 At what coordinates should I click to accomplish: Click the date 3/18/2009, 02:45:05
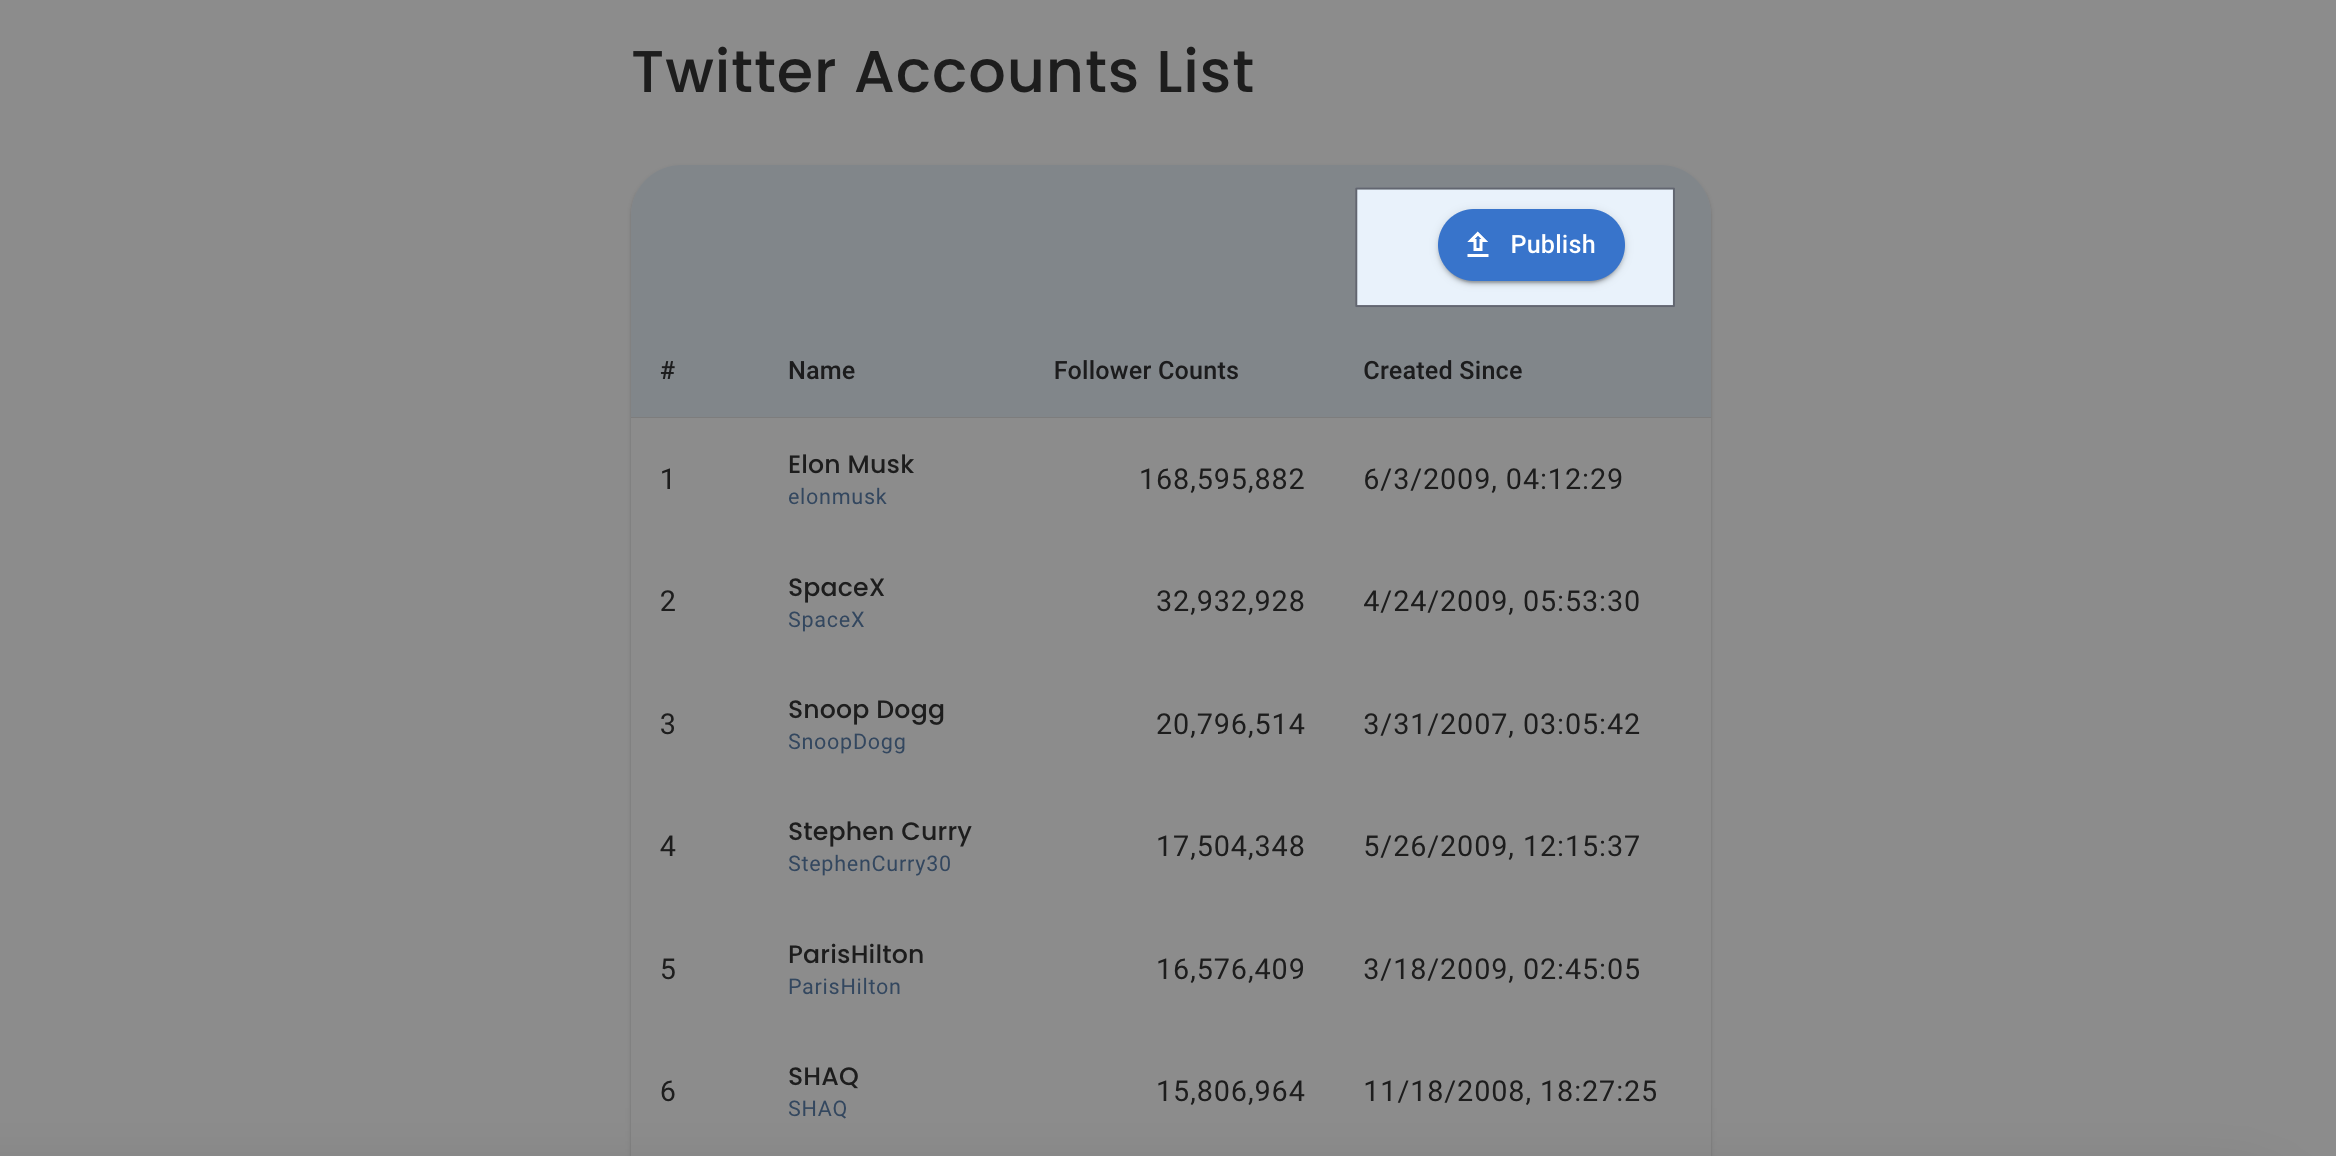coord(1502,970)
